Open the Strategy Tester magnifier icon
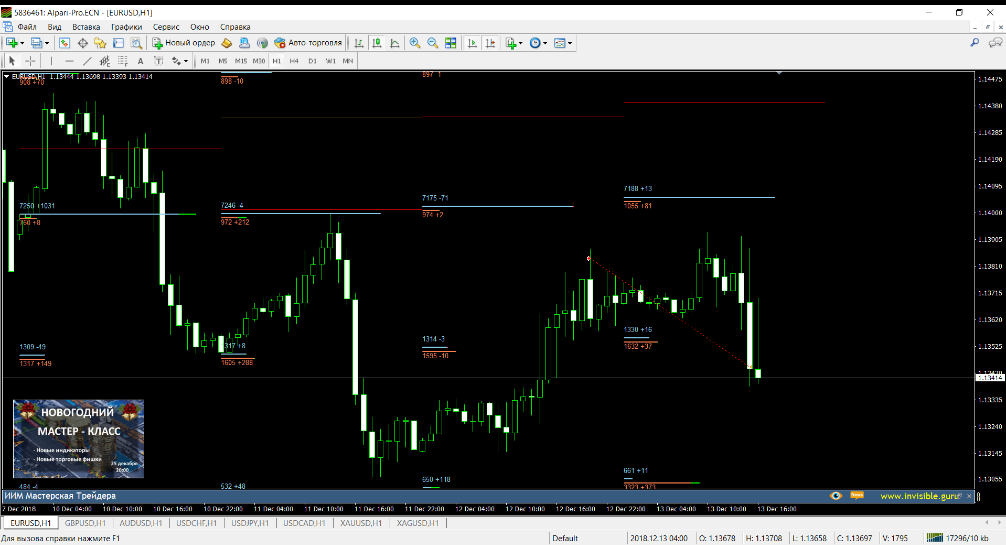Image resolution: width=1006 pixels, height=545 pixels. click(x=136, y=43)
